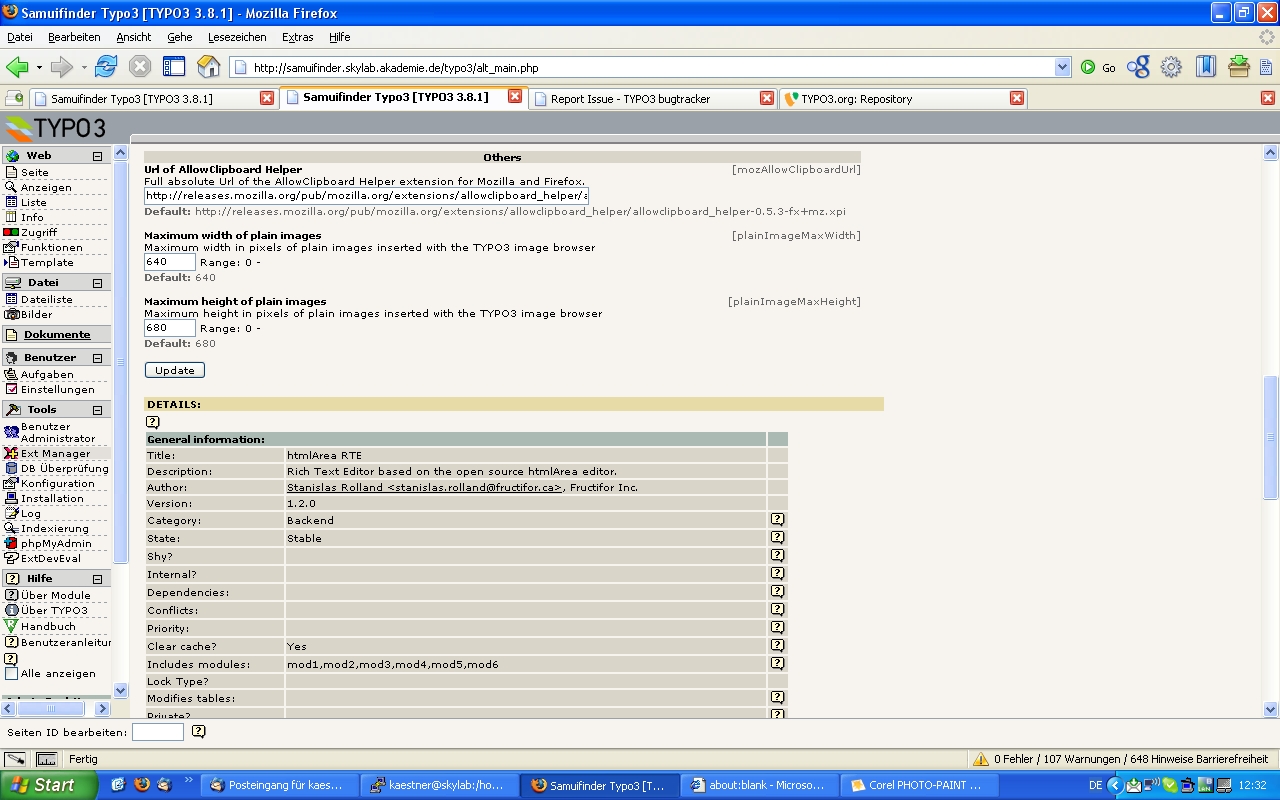Screen dimensions: 1280x800
Task: Collapse the Tools module group
Action: coord(97,410)
